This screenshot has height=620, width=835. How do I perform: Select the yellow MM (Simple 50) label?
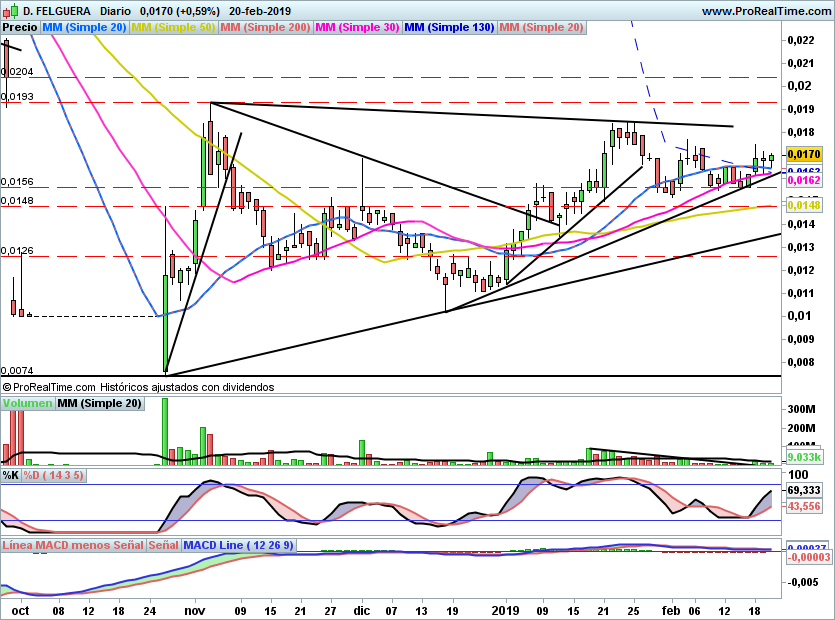point(173,27)
